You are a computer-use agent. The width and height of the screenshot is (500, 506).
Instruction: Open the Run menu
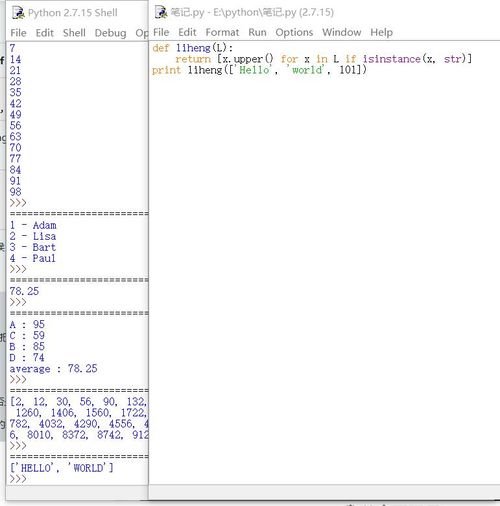coord(257,32)
